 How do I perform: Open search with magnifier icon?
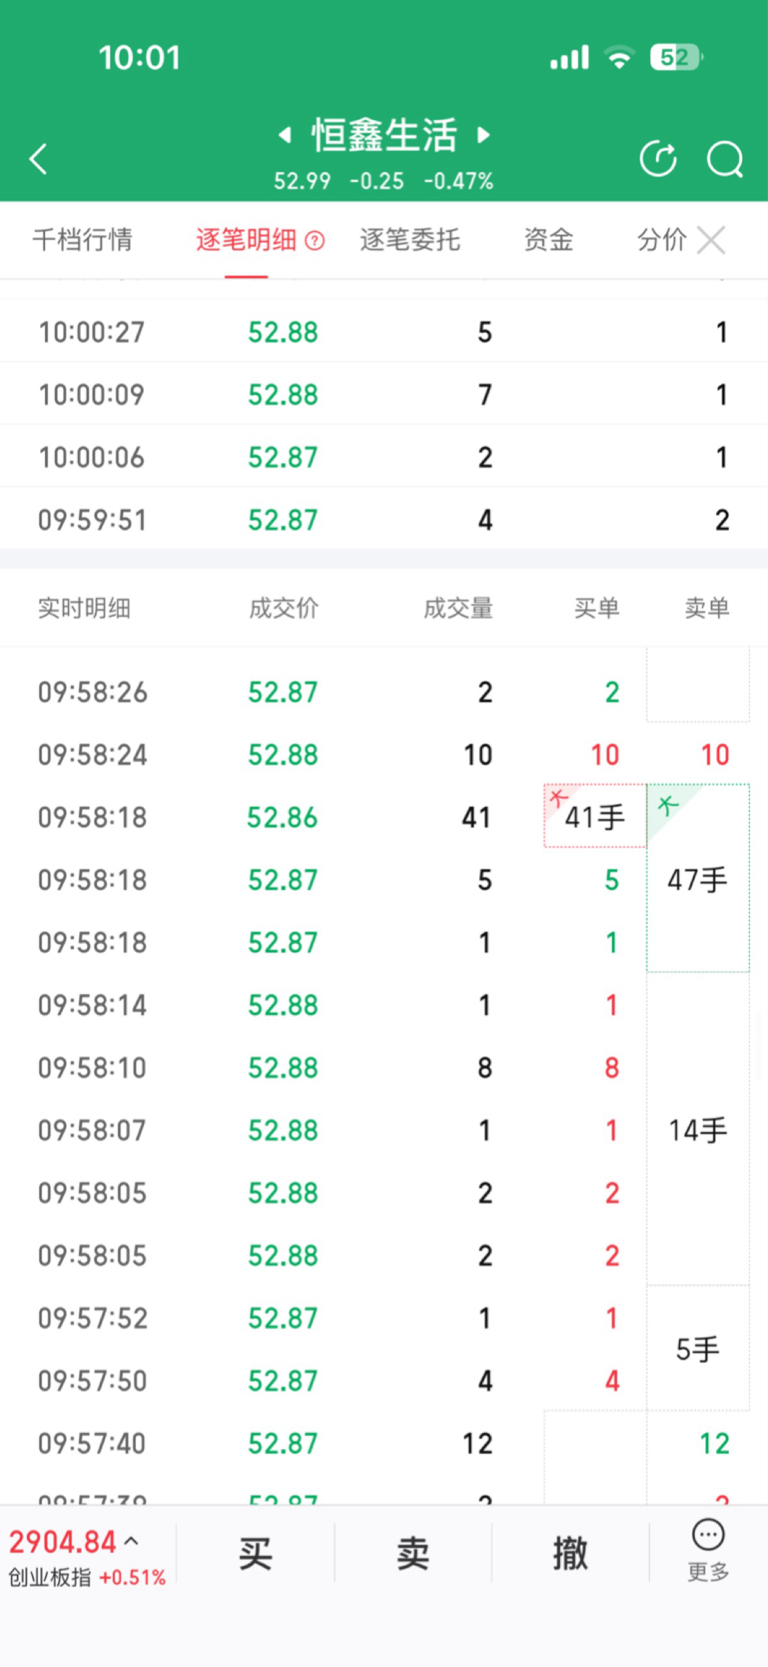point(725,158)
